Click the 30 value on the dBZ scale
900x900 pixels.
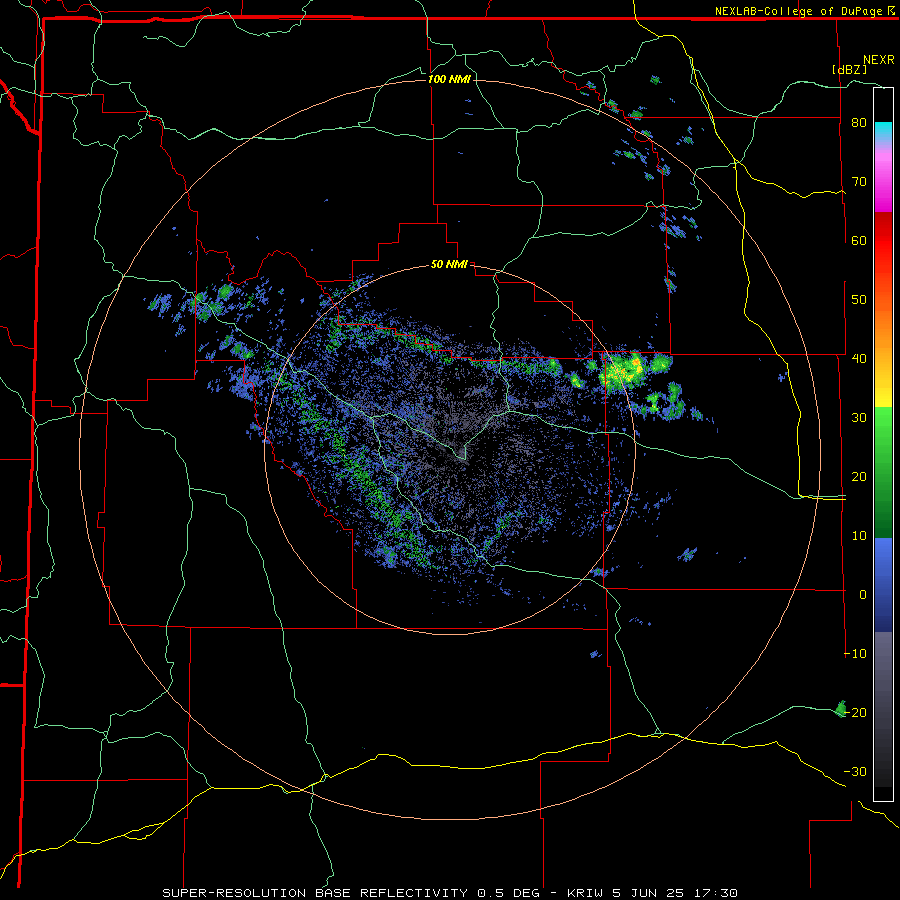click(x=859, y=418)
